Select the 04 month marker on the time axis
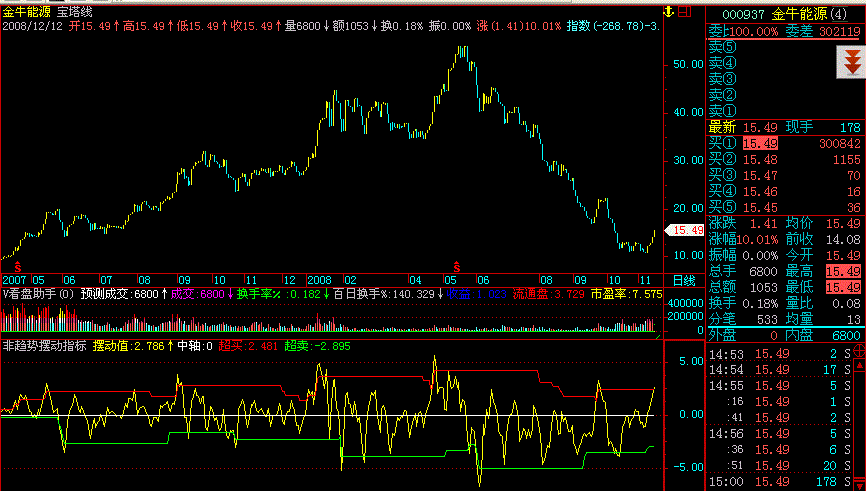This screenshot has width=866, height=491. (x=415, y=280)
